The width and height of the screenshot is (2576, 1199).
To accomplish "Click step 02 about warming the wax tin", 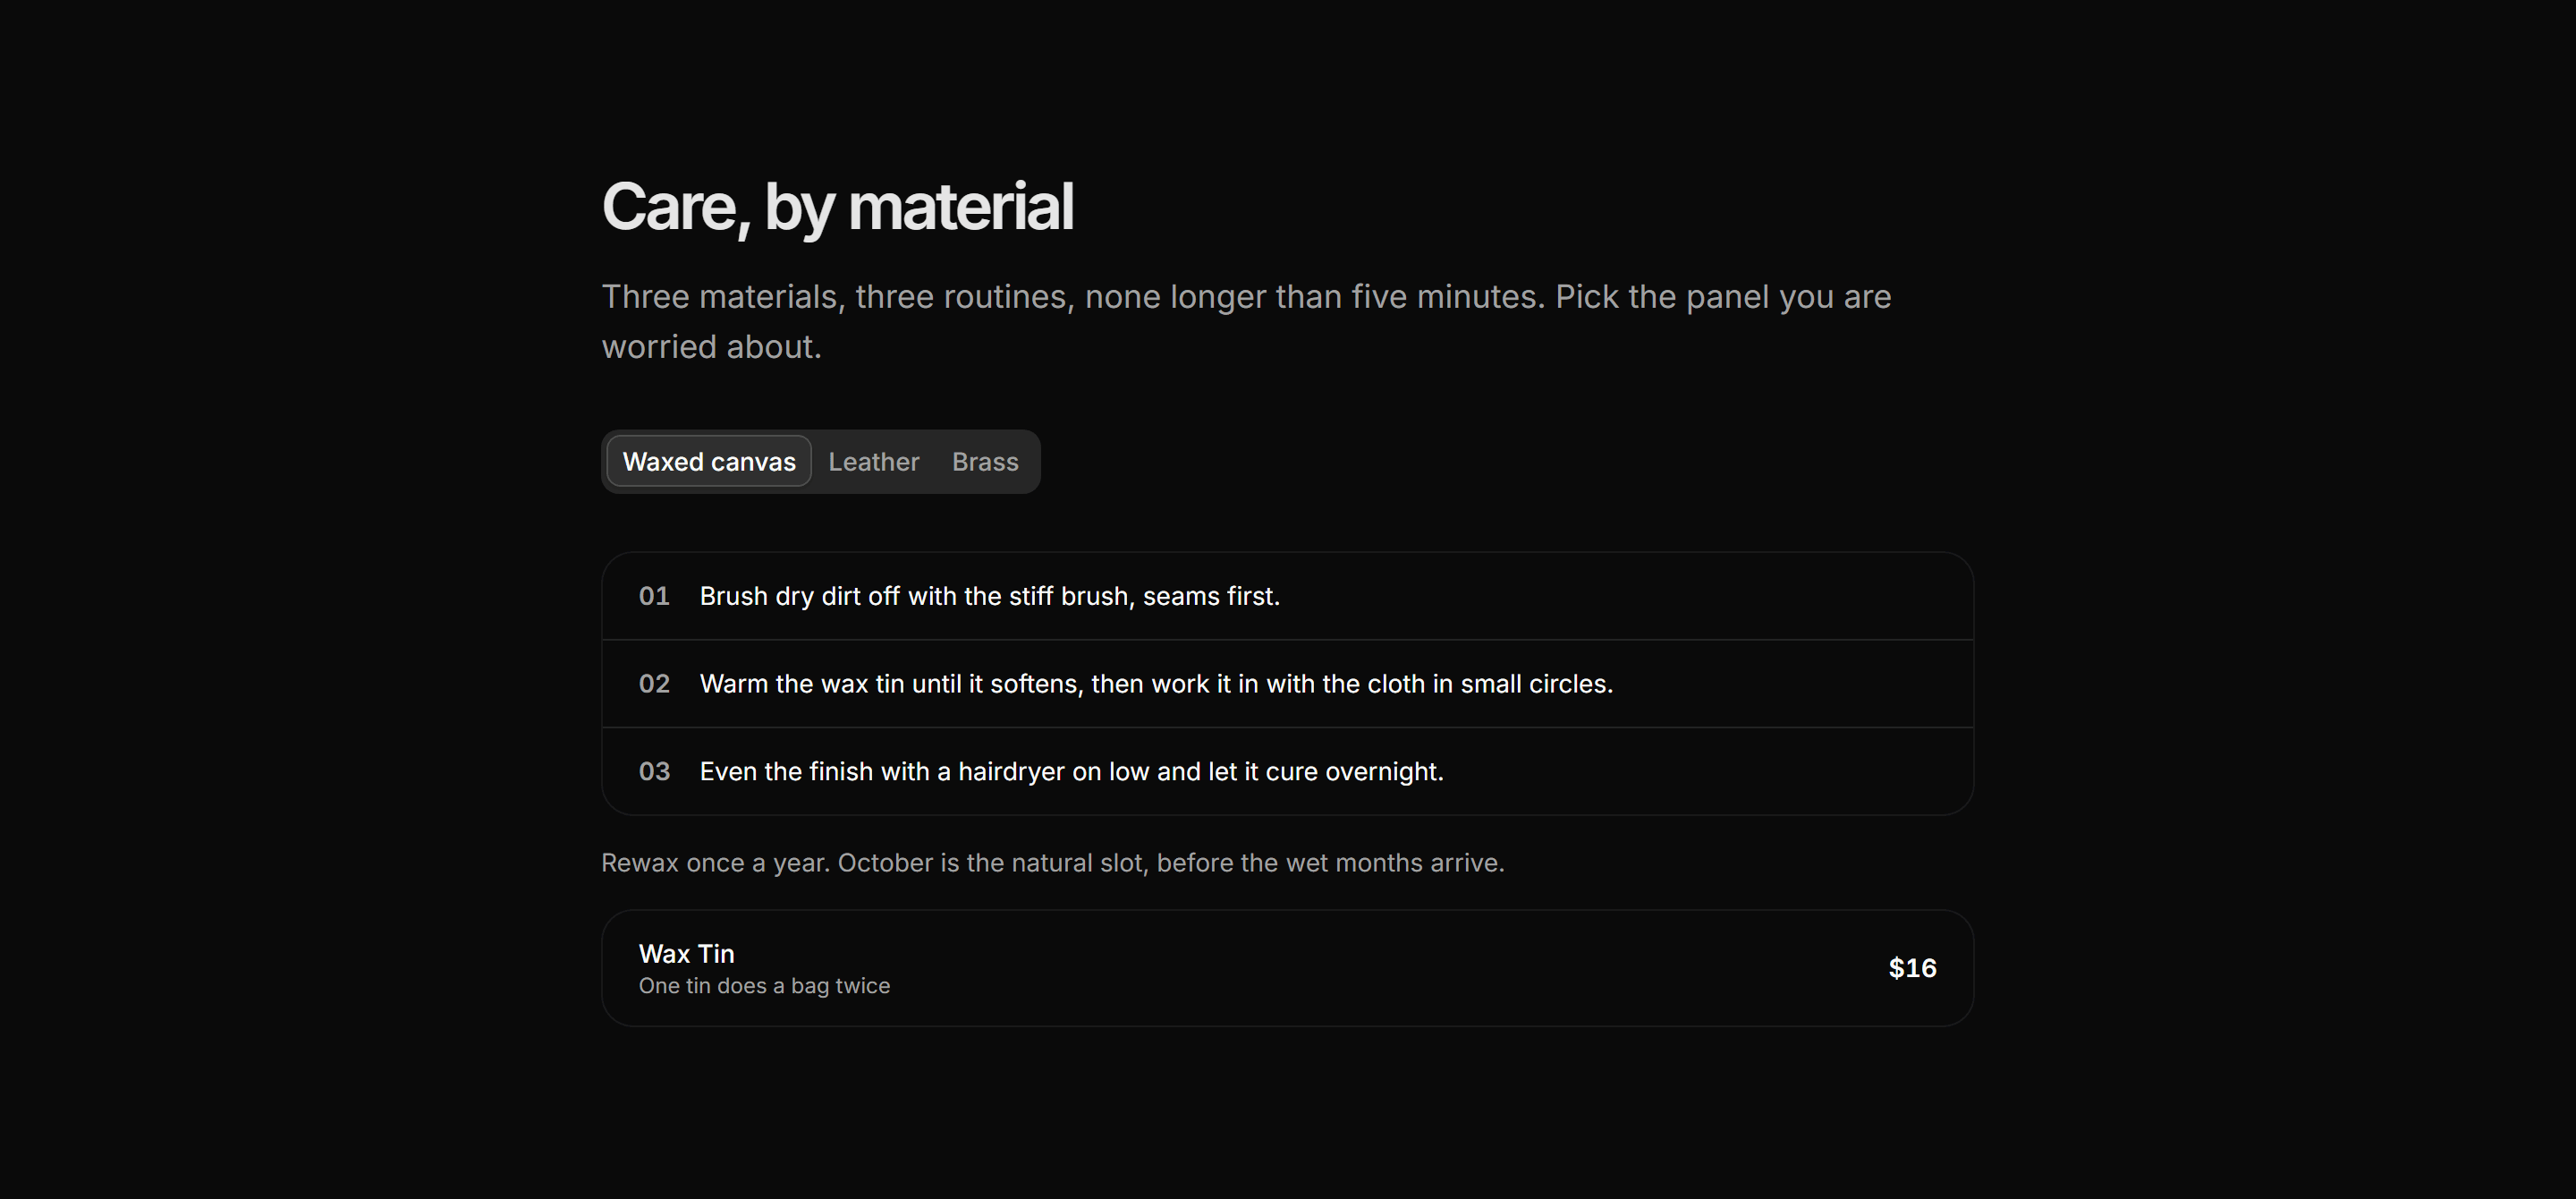I will coord(1287,684).
